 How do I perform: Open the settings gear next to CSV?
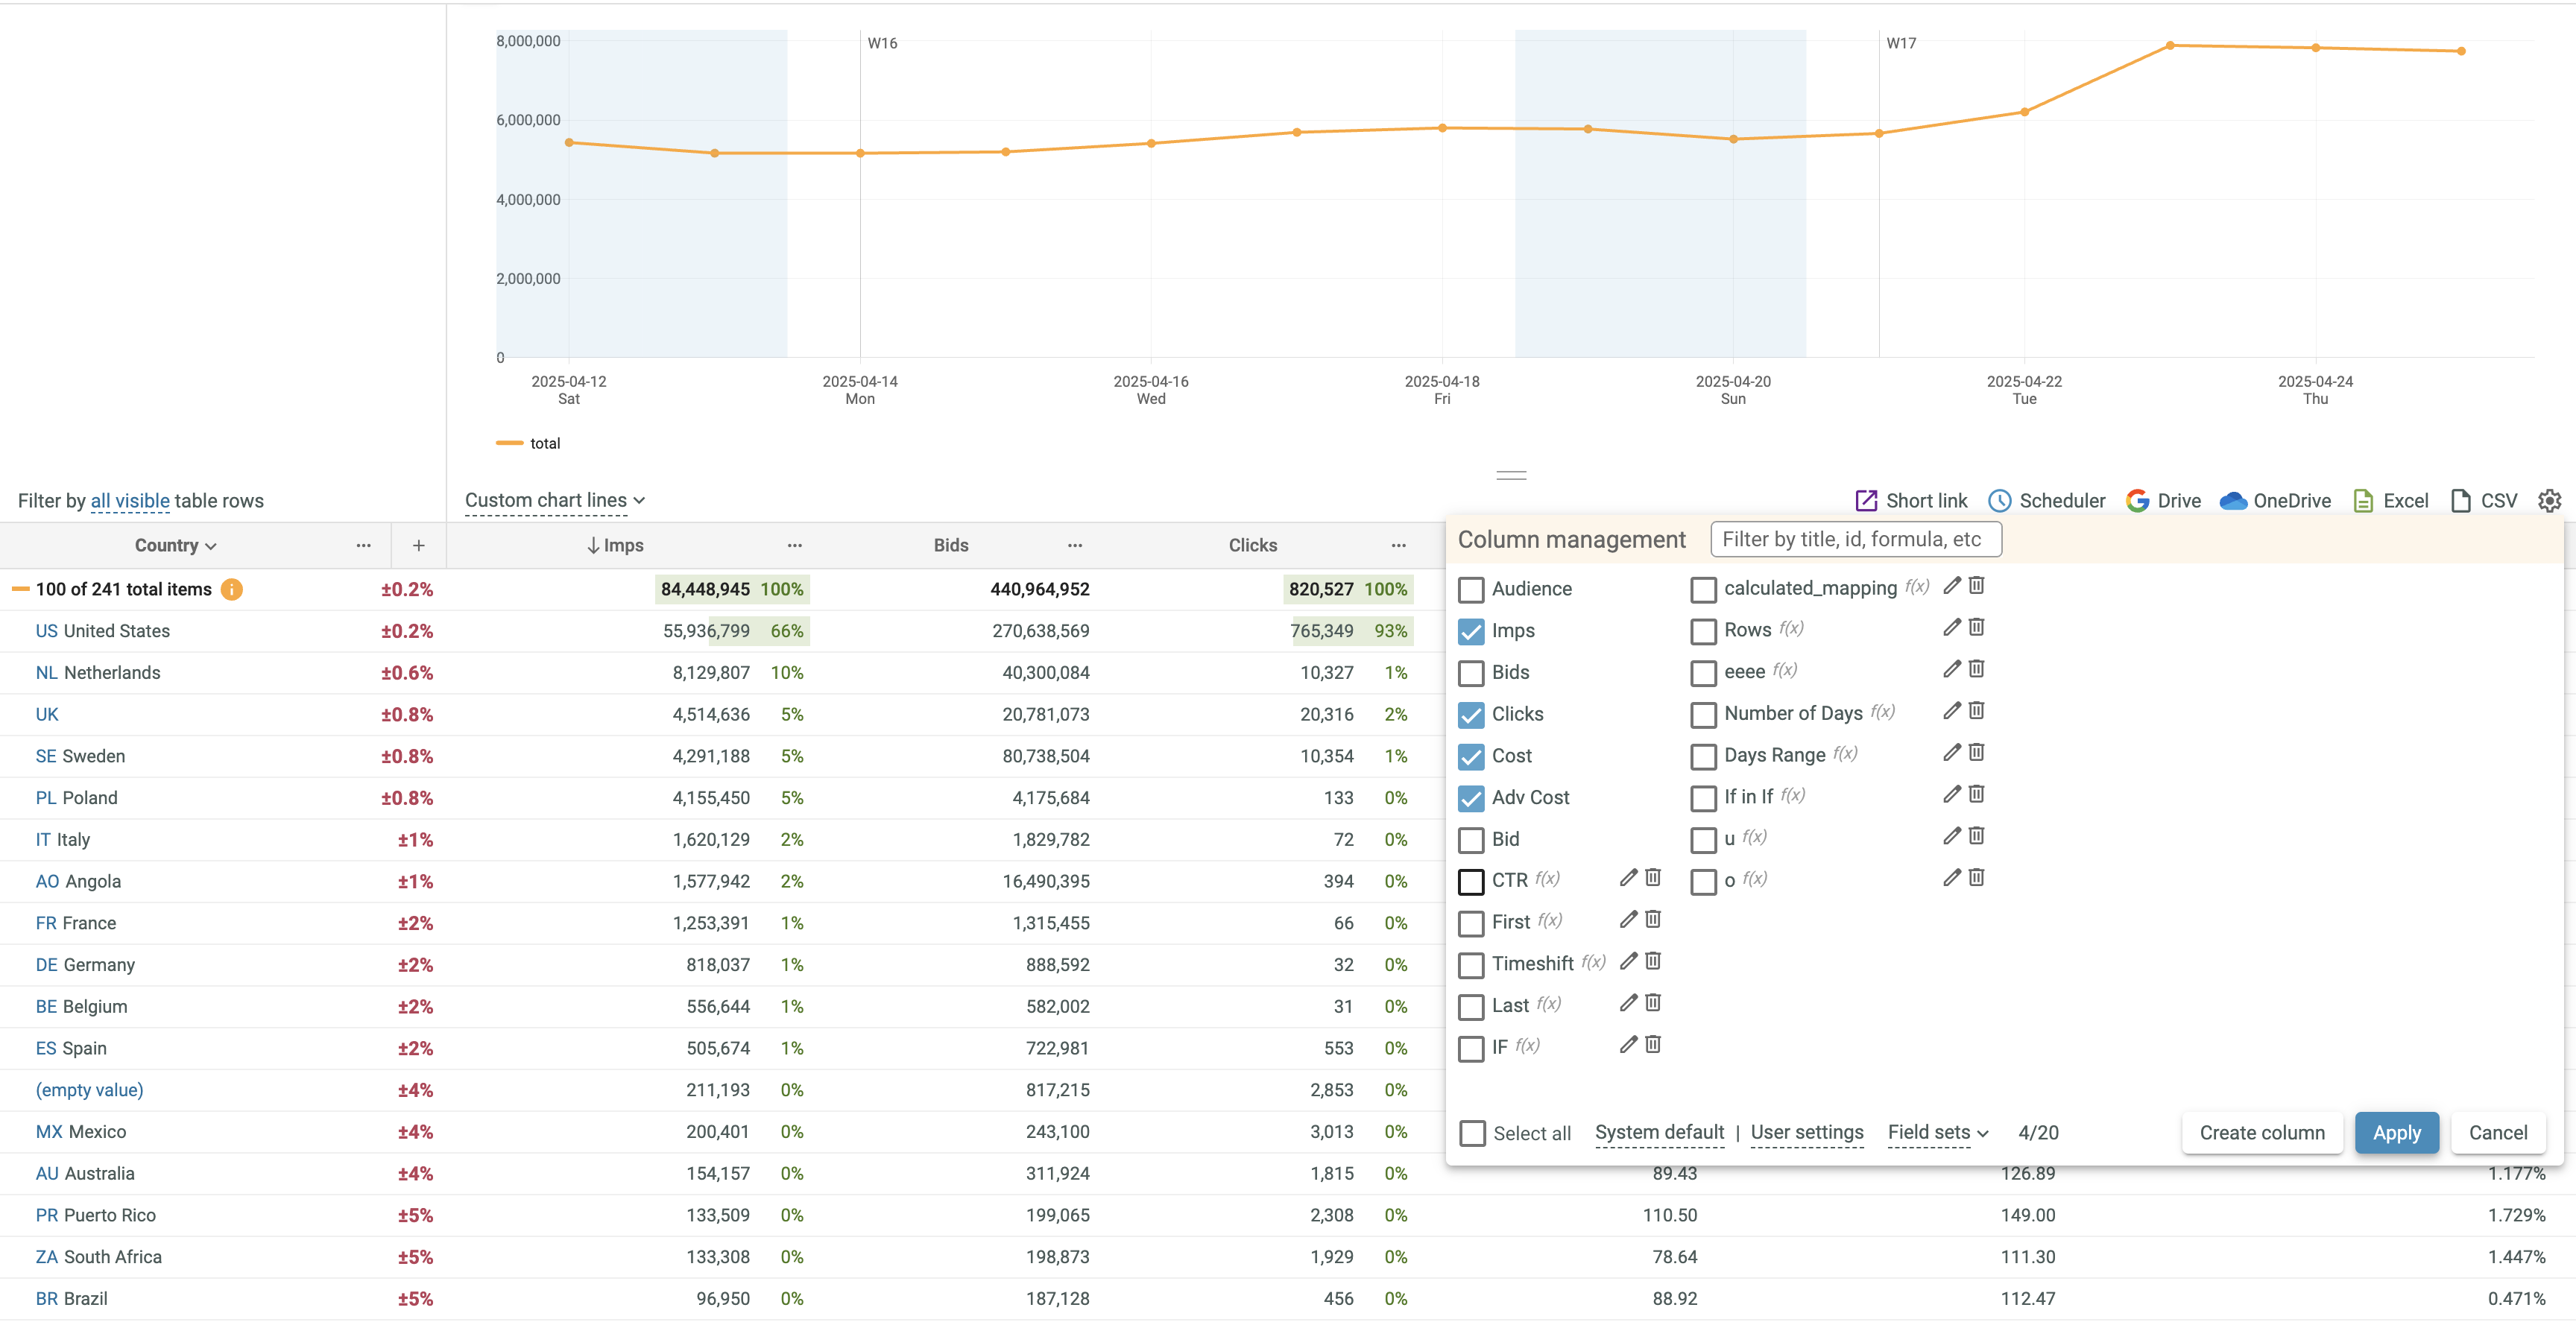(x=2549, y=501)
